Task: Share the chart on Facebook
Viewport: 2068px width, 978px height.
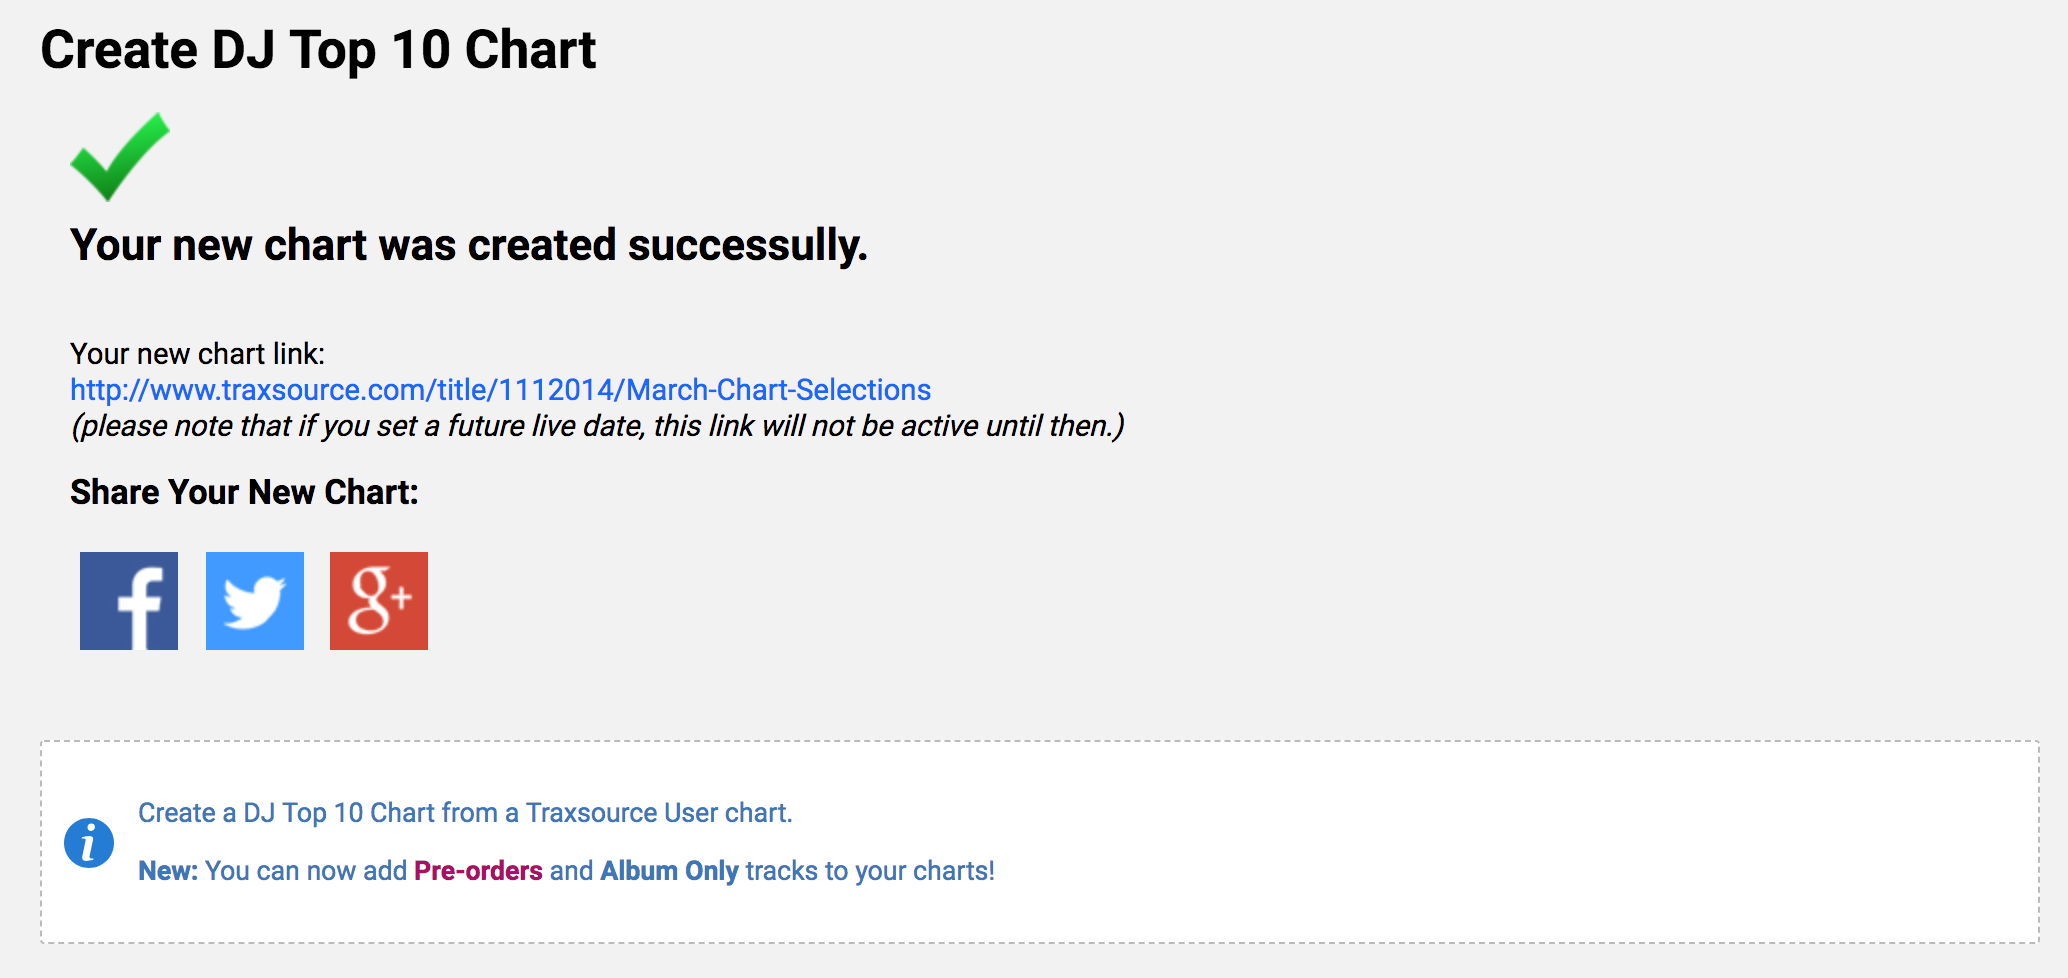Action: pyautogui.click(x=129, y=601)
